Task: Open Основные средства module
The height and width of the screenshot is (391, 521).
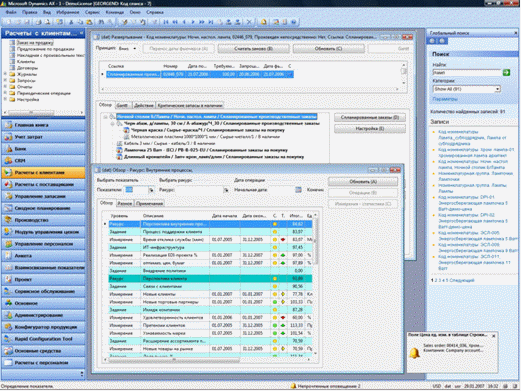Action: pos(43,351)
